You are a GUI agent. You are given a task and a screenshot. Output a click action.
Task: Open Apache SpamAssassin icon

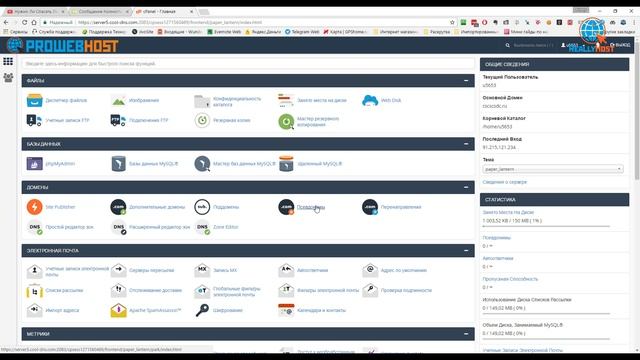click(x=118, y=310)
